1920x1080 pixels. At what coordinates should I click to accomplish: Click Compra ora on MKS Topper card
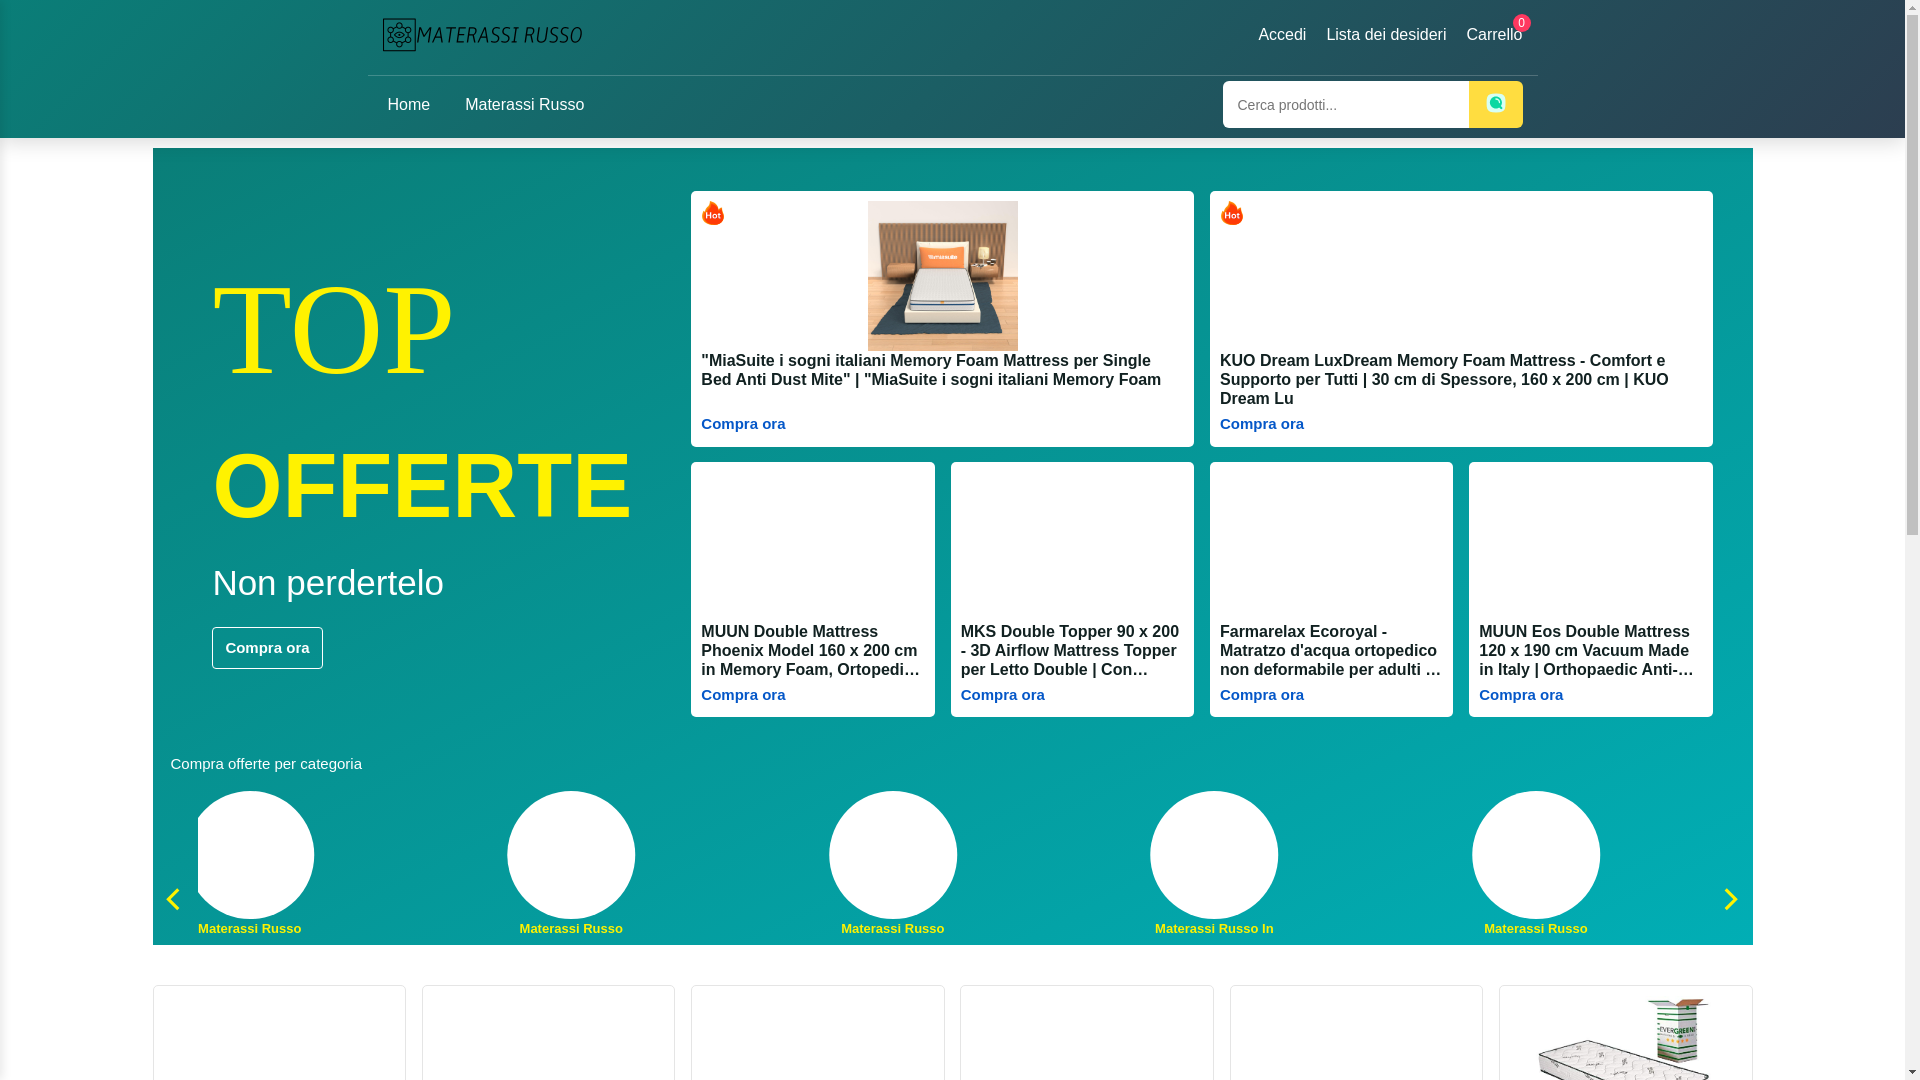point(1003,695)
